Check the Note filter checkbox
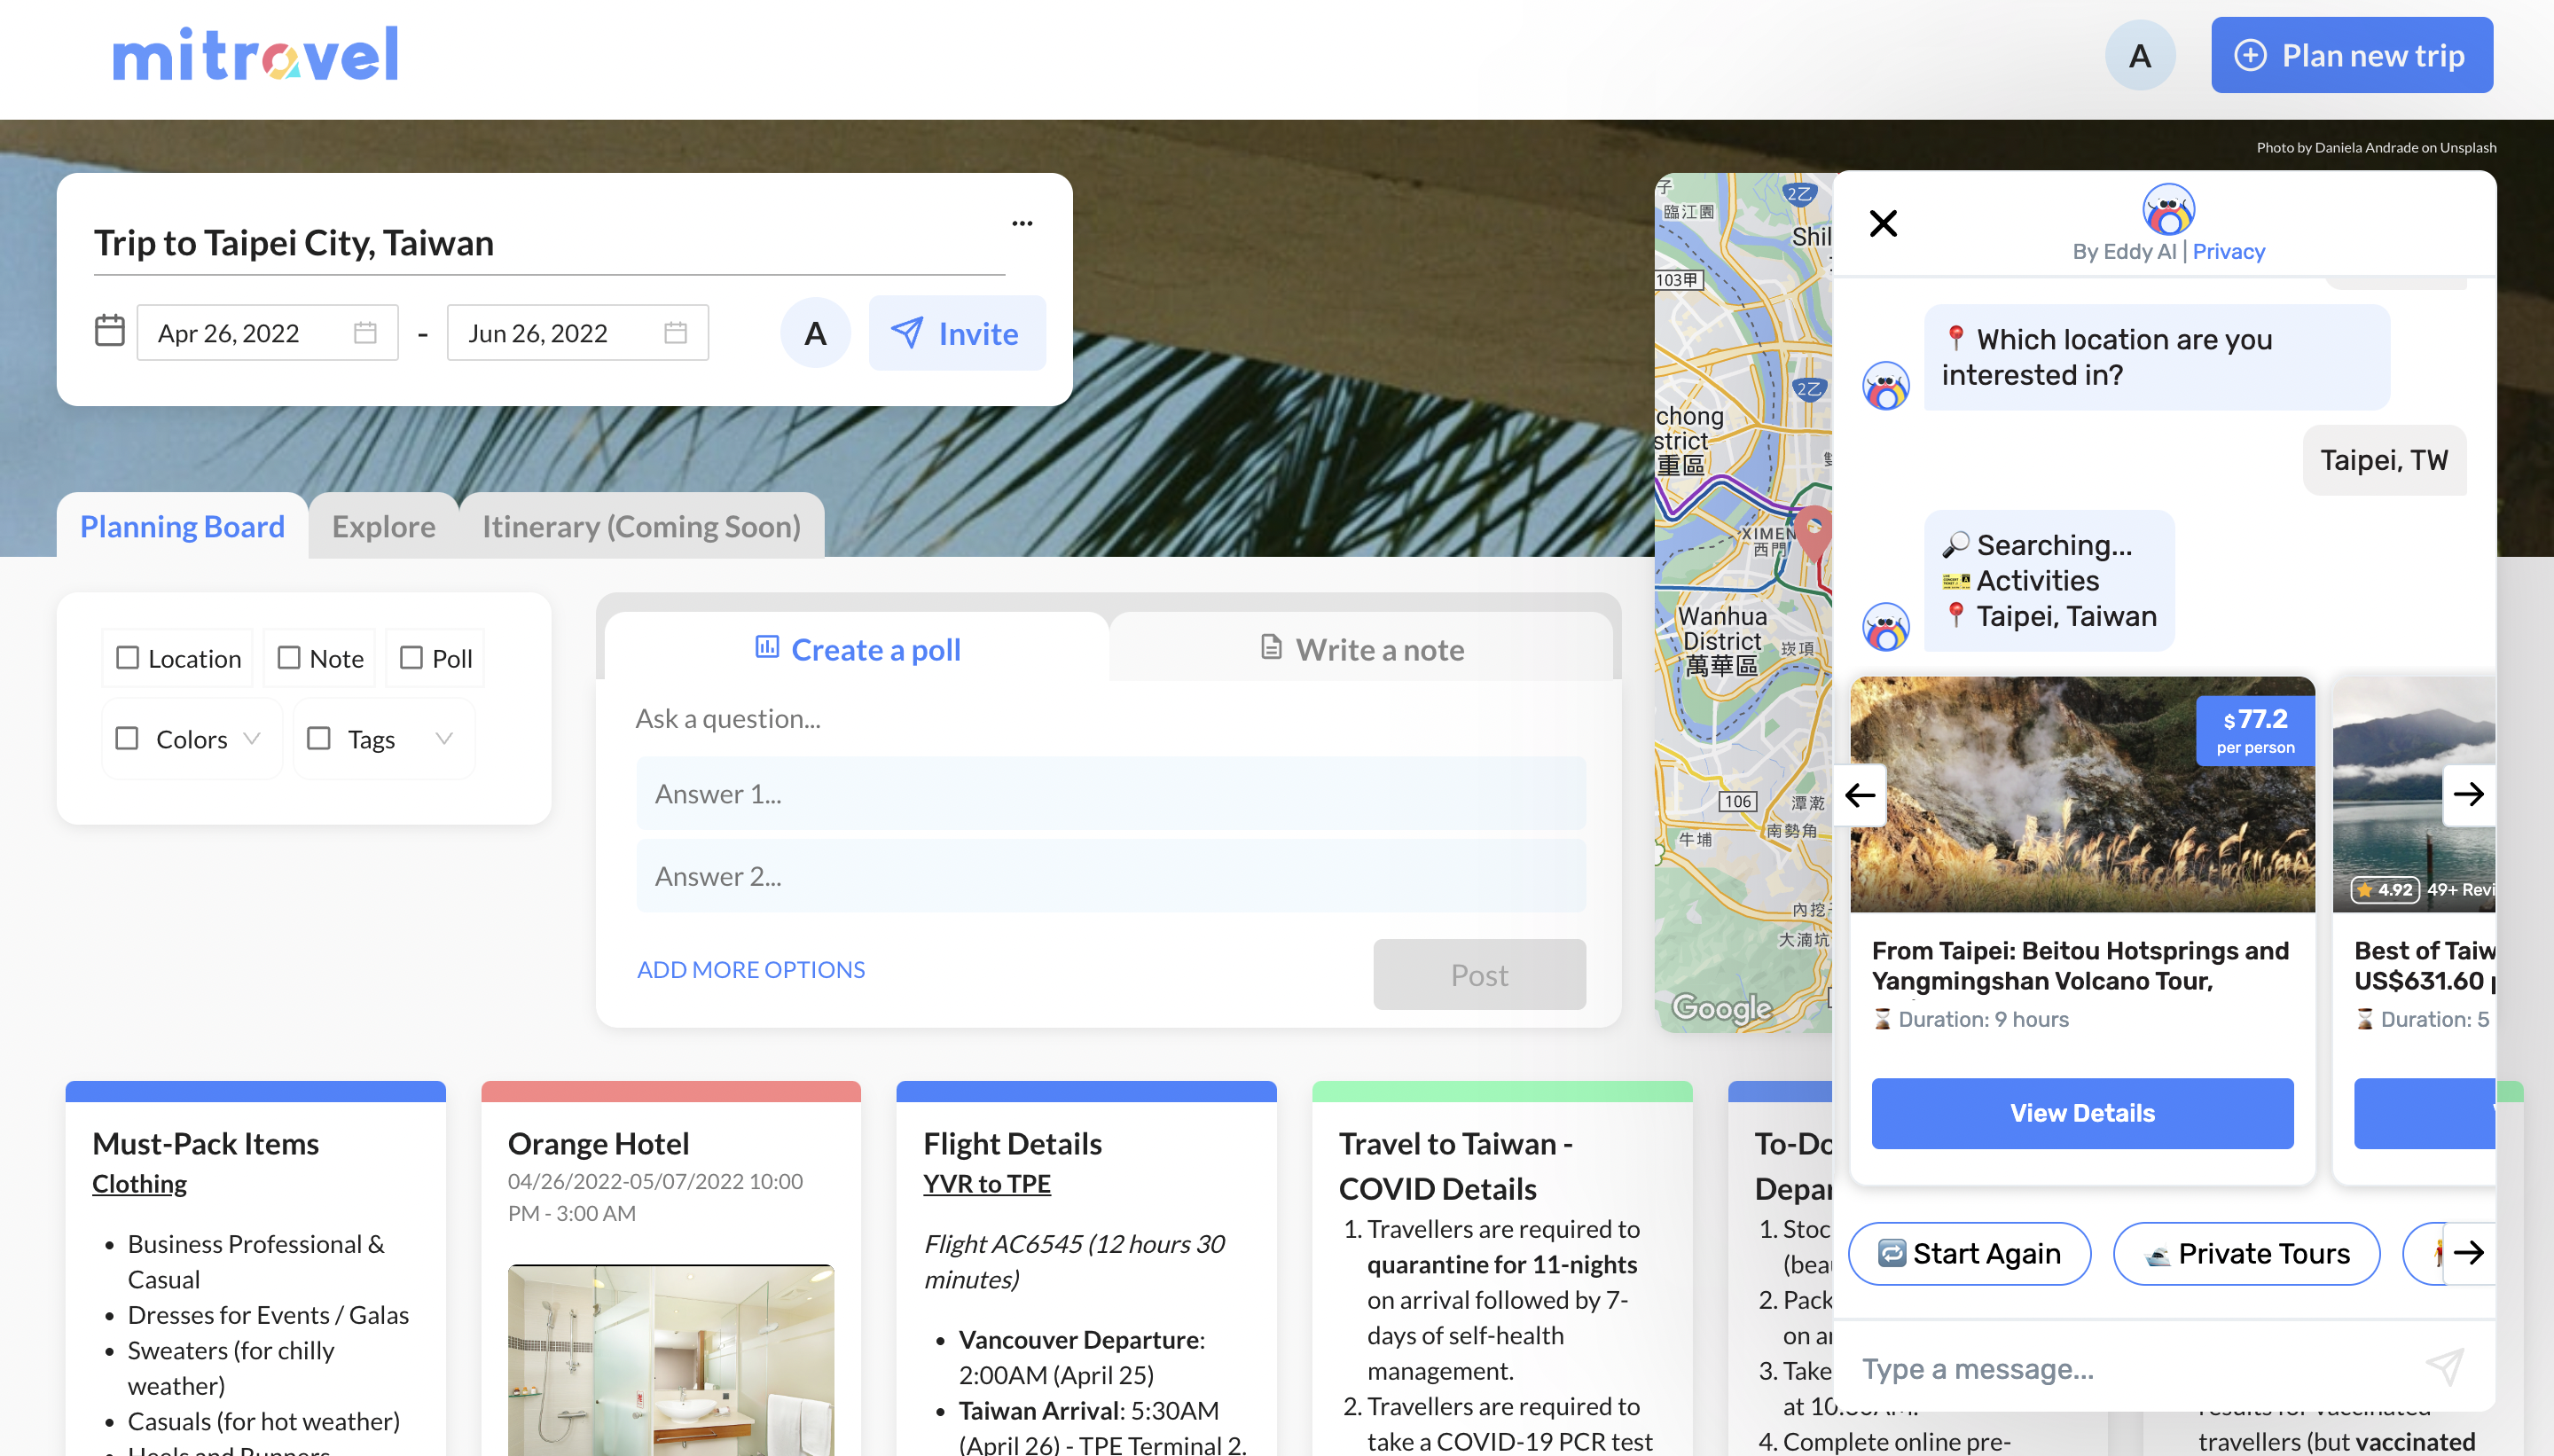The image size is (2554, 1456). [289, 658]
